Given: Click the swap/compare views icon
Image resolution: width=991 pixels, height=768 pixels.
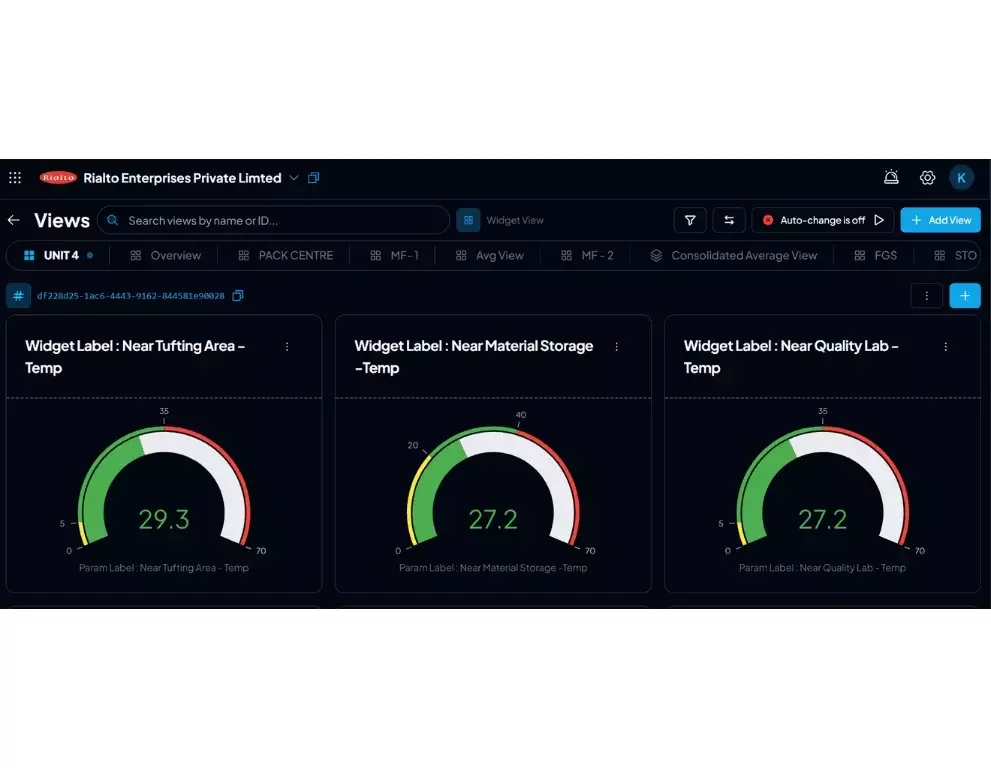Looking at the screenshot, I should [x=729, y=220].
